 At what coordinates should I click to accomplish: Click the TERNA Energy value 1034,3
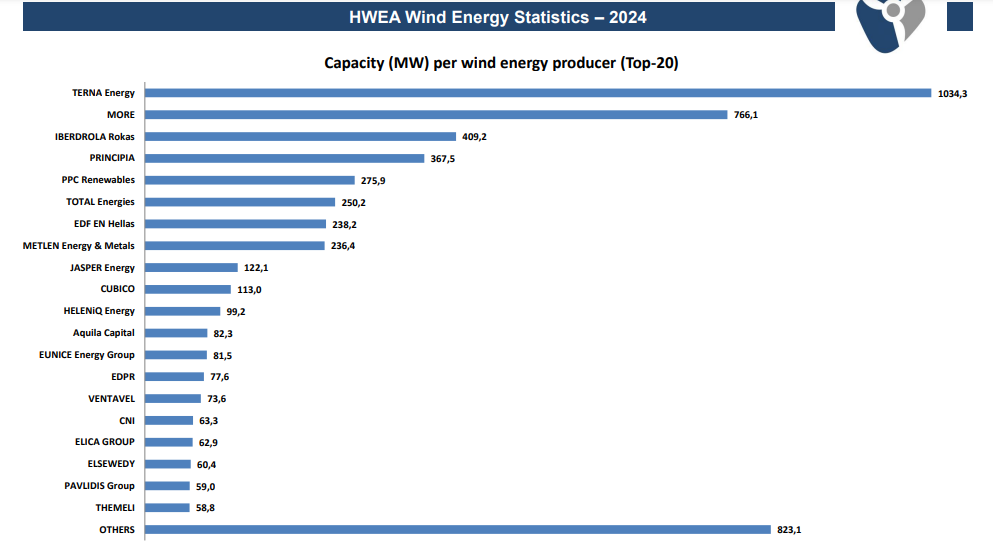pos(952,94)
